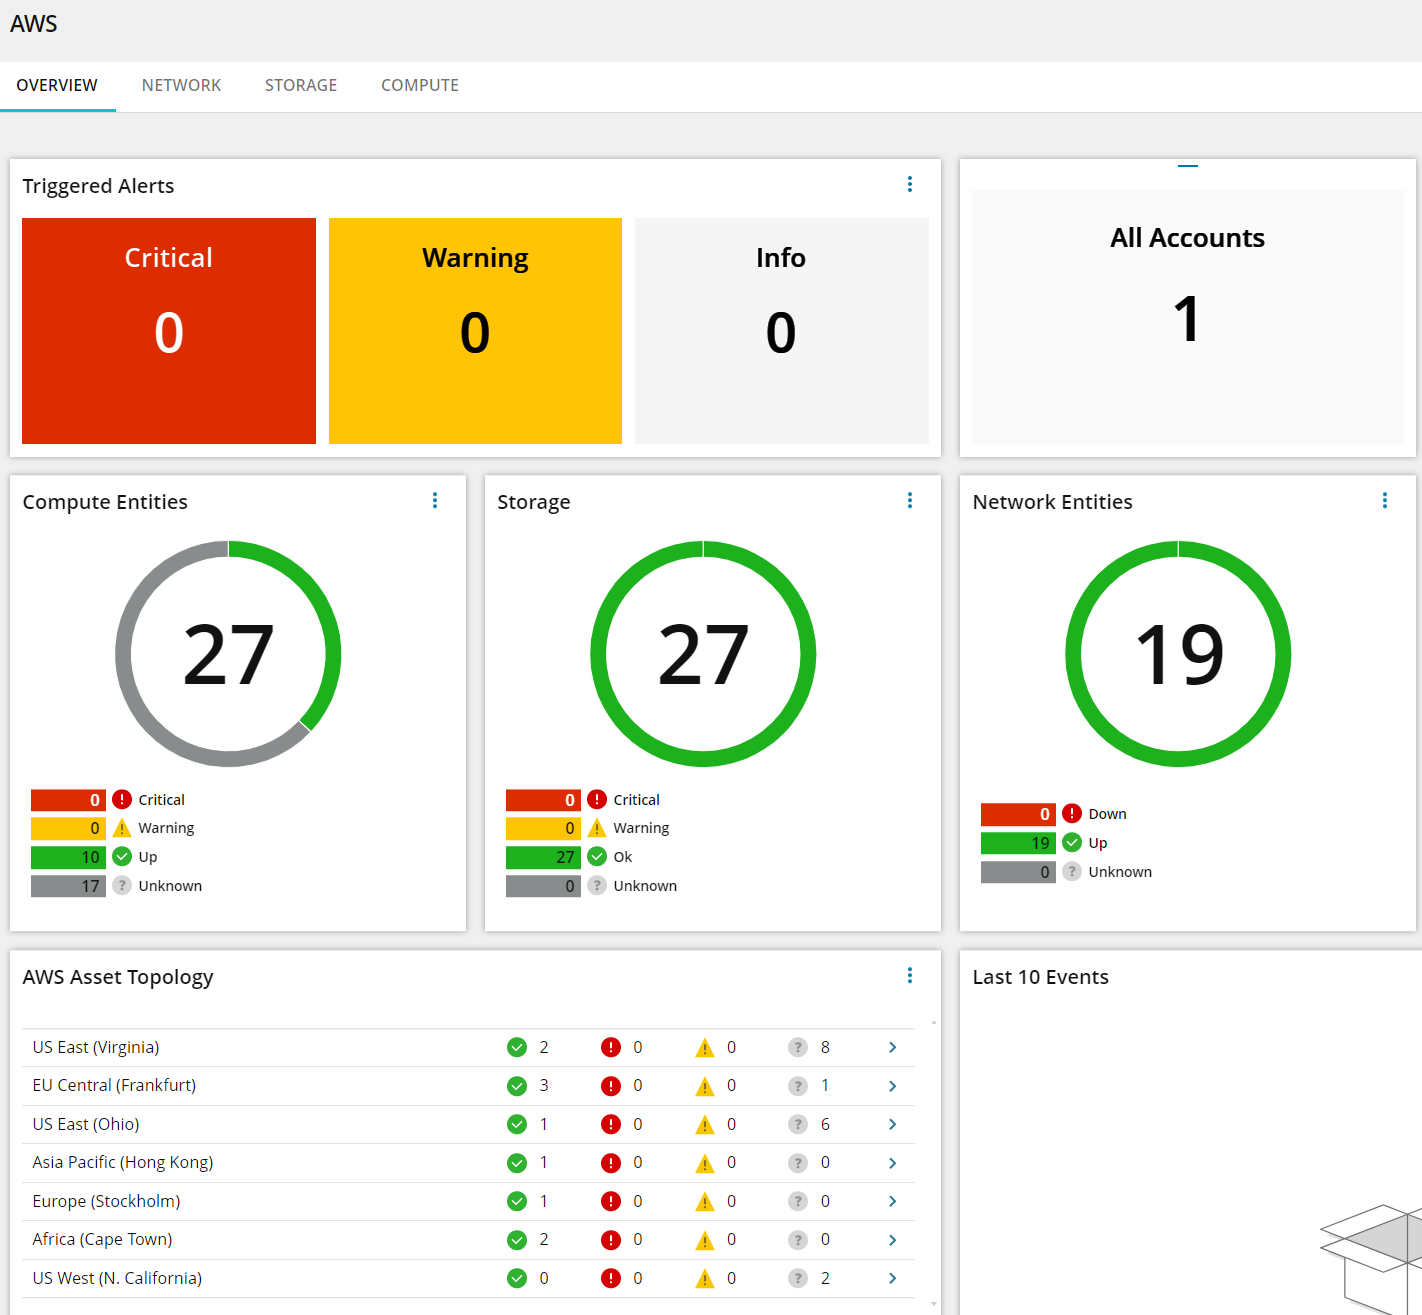Expand the Africa (Cape Town) topology row
1422x1315 pixels.
pyautogui.click(x=893, y=1240)
